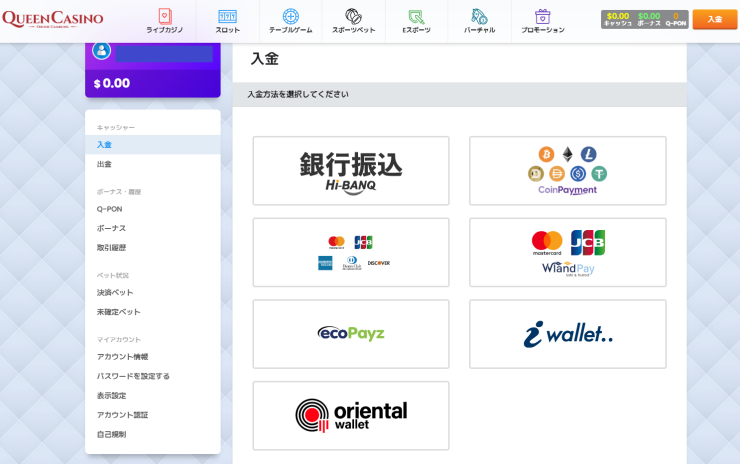Select 入金 in the cashier sidebar

click(x=153, y=144)
